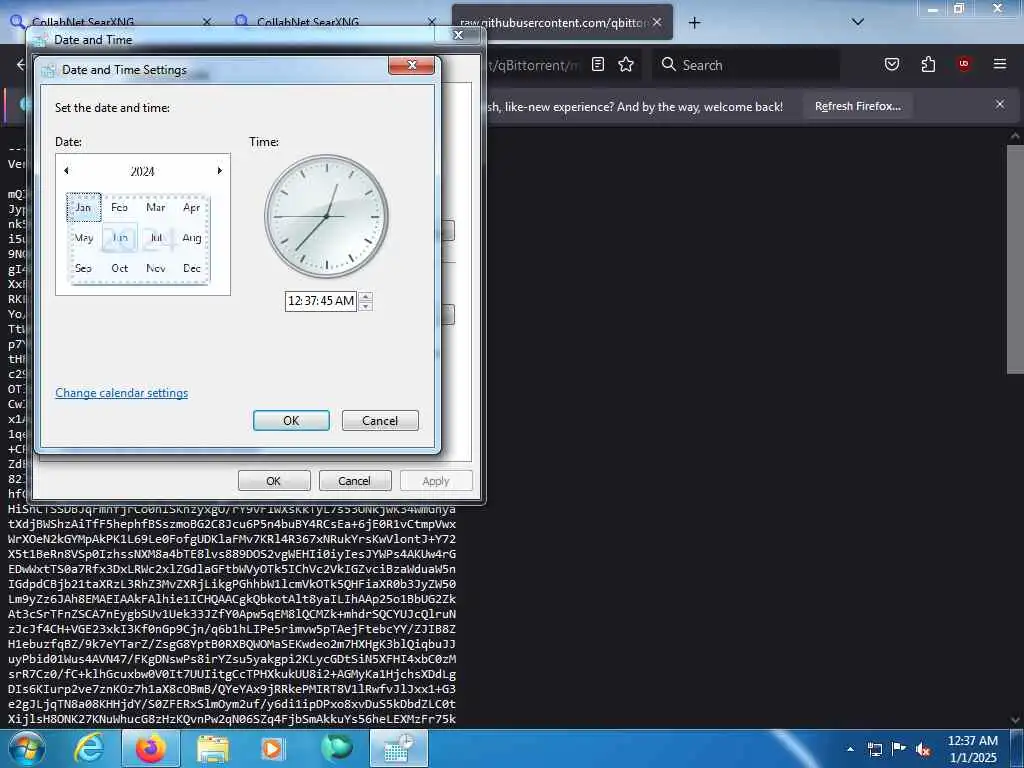
Task: Select Feb in the month calendar
Action: click(x=120, y=208)
